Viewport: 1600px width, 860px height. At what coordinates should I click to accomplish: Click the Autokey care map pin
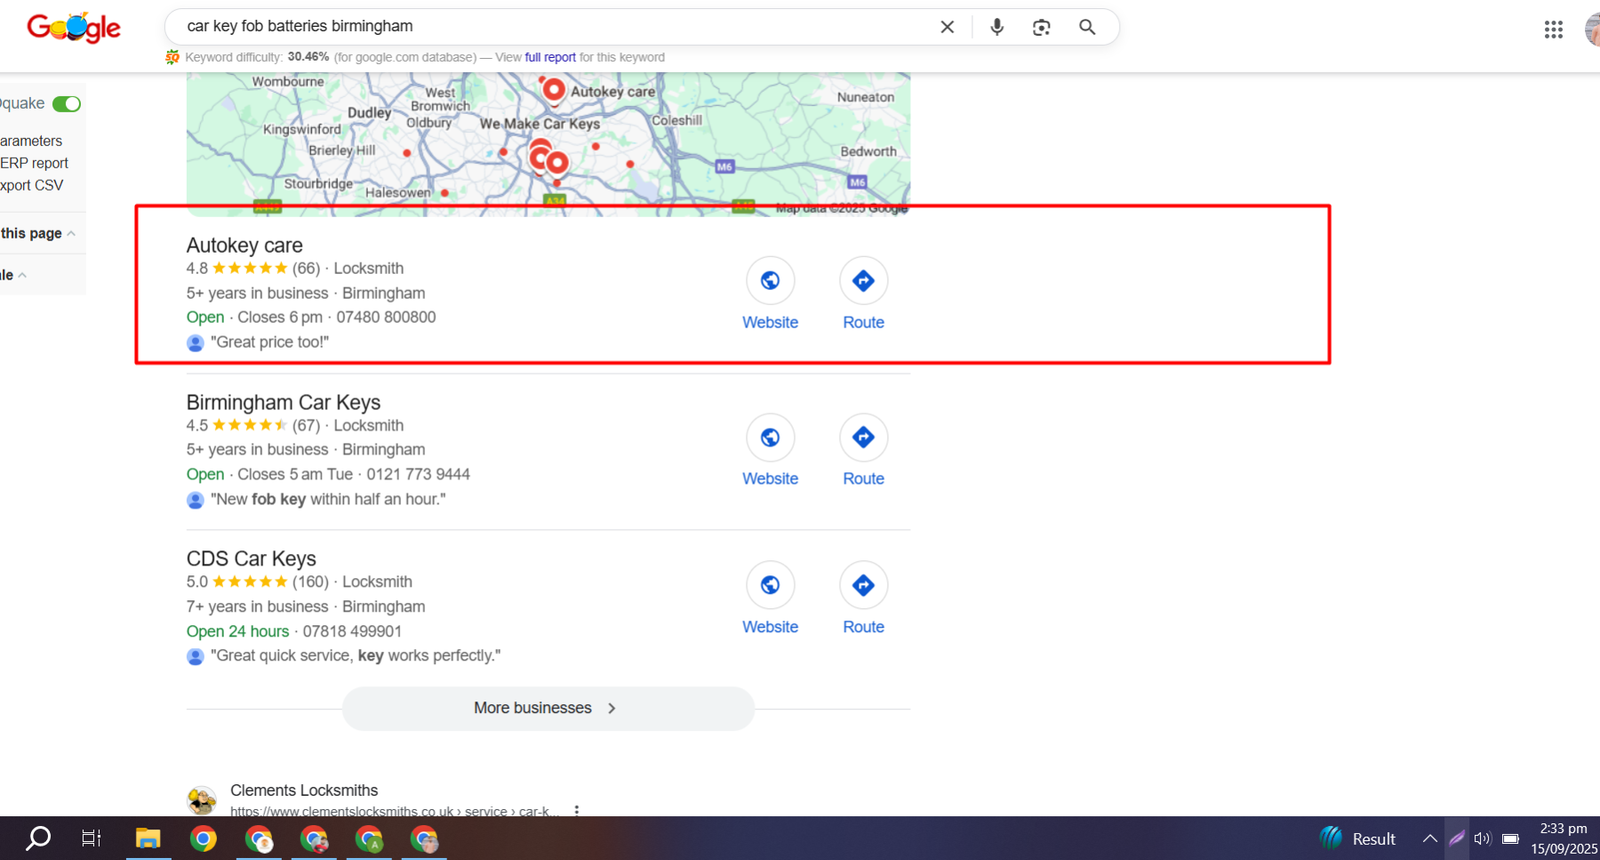click(553, 90)
